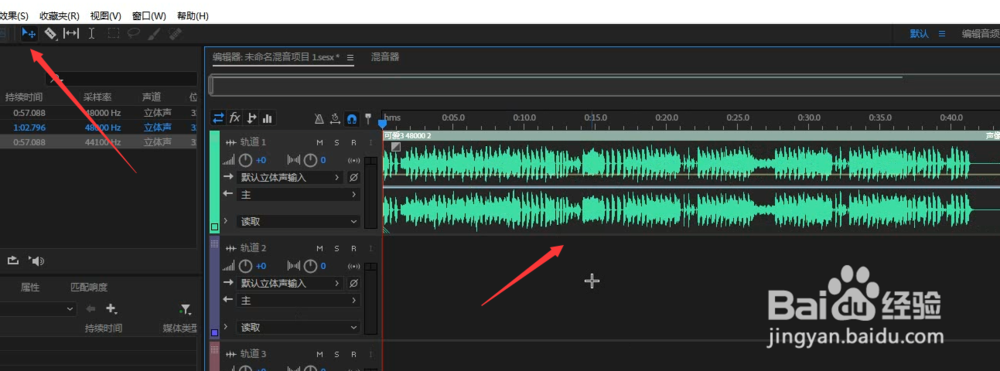Toggle the metronome

pos(319,119)
